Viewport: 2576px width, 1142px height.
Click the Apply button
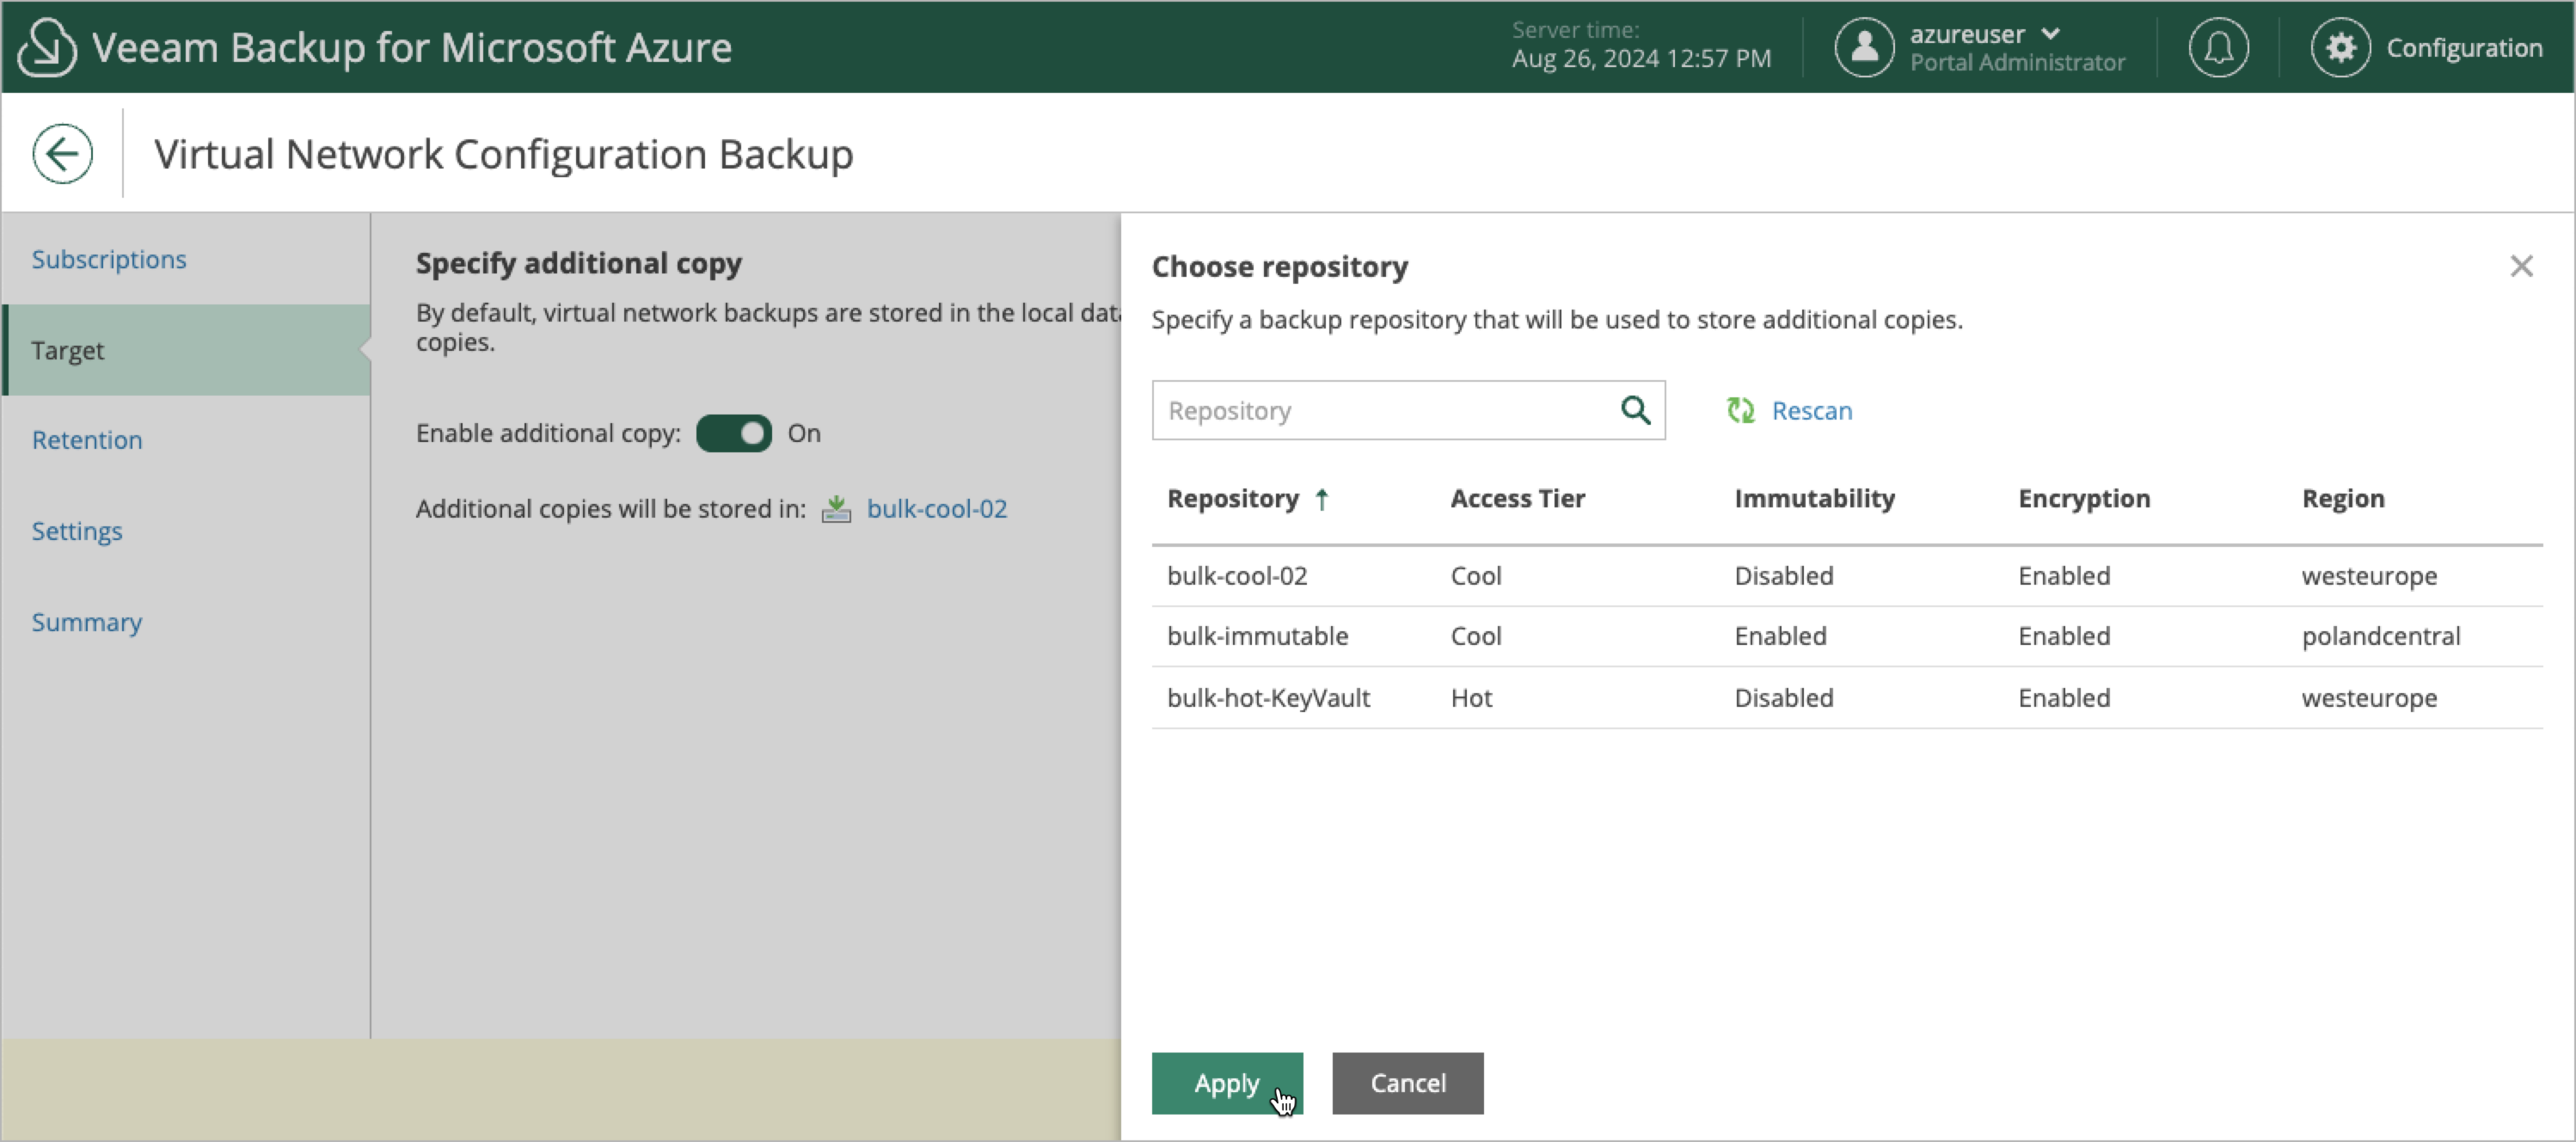[1227, 1083]
